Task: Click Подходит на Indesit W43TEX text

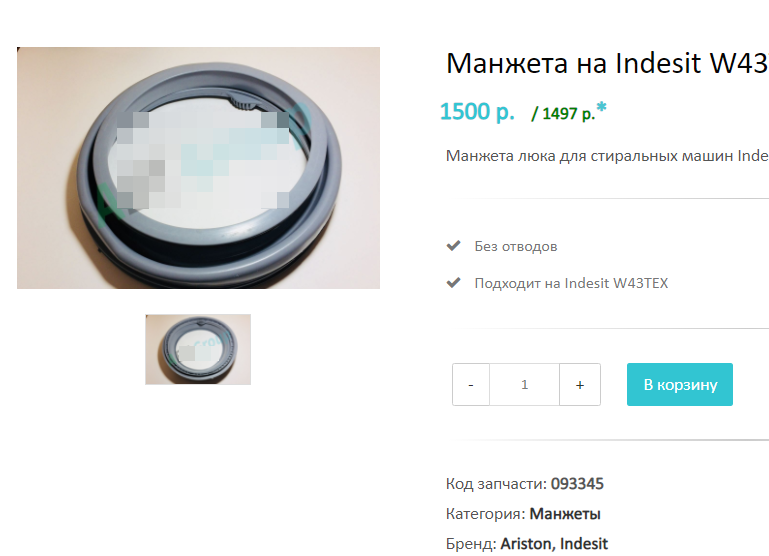Action: (571, 283)
